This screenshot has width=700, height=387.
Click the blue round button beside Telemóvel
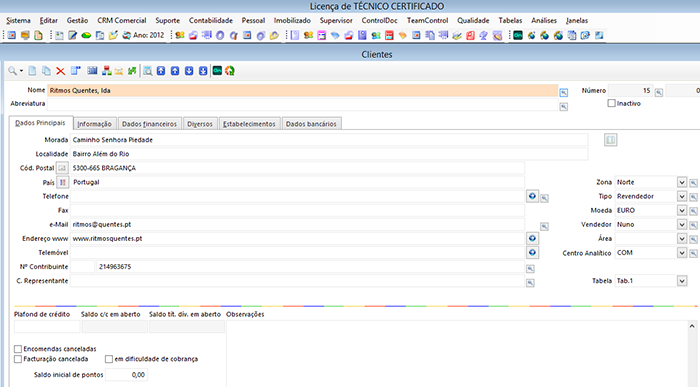pyautogui.click(x=532, y=253)
